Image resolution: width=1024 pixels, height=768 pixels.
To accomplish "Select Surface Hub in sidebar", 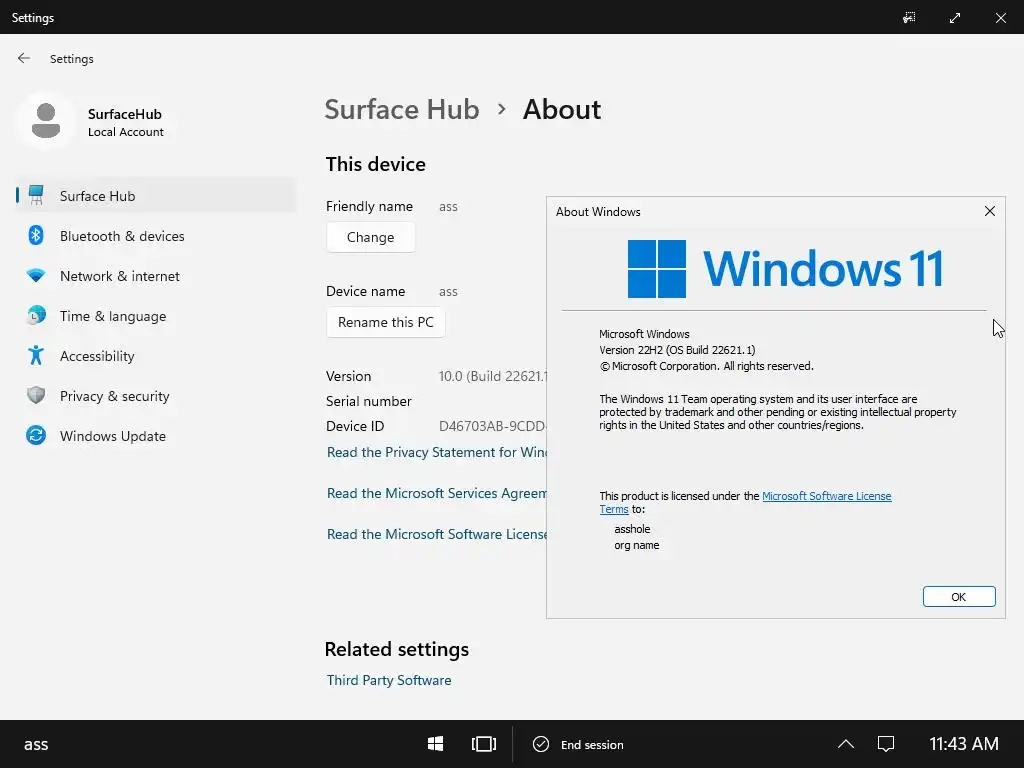I will (x=156, y=196).
